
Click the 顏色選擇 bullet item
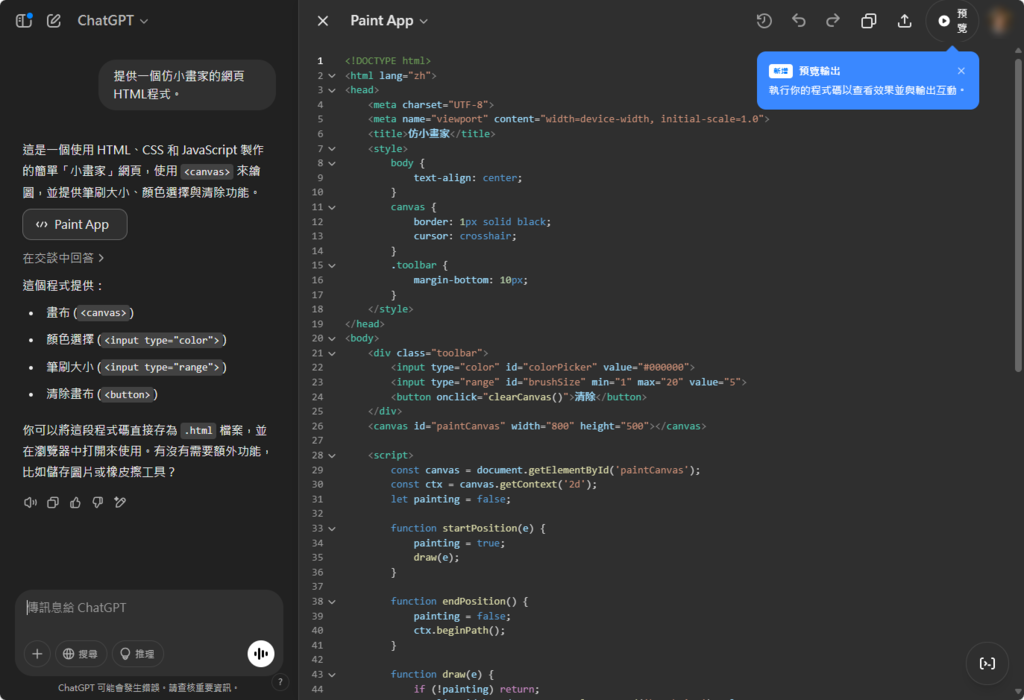[x=136, y=340]
